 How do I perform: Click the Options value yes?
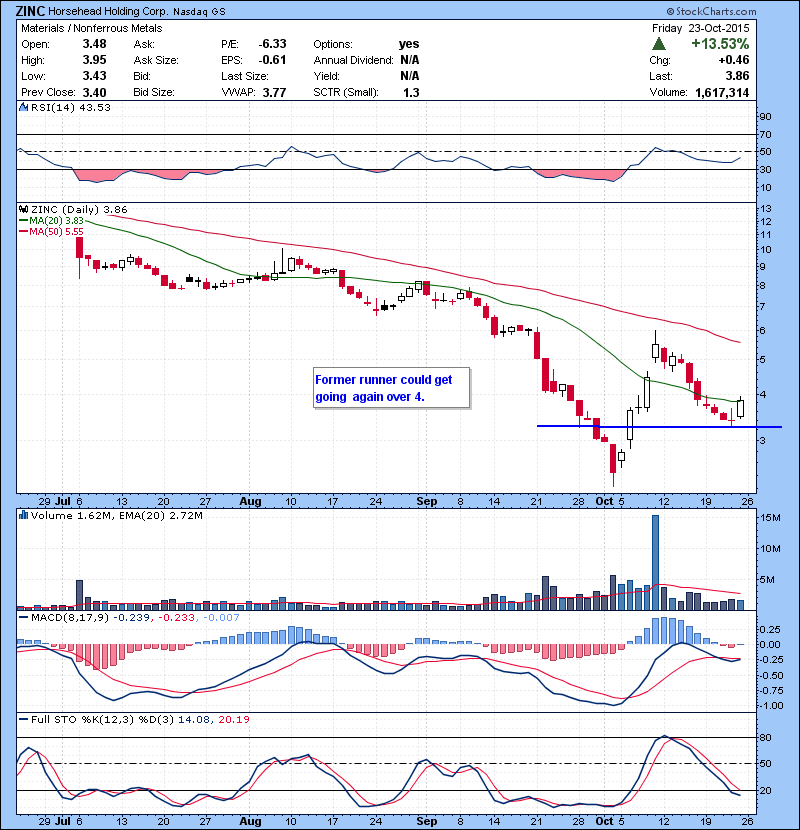[x=409, y=44]
